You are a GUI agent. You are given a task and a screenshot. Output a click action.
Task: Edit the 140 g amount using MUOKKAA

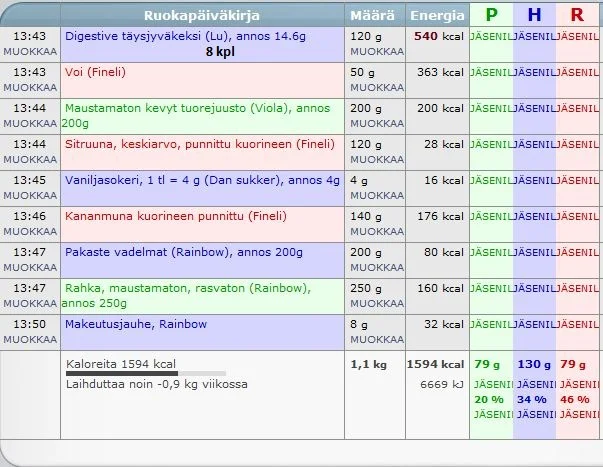(376, 230)
